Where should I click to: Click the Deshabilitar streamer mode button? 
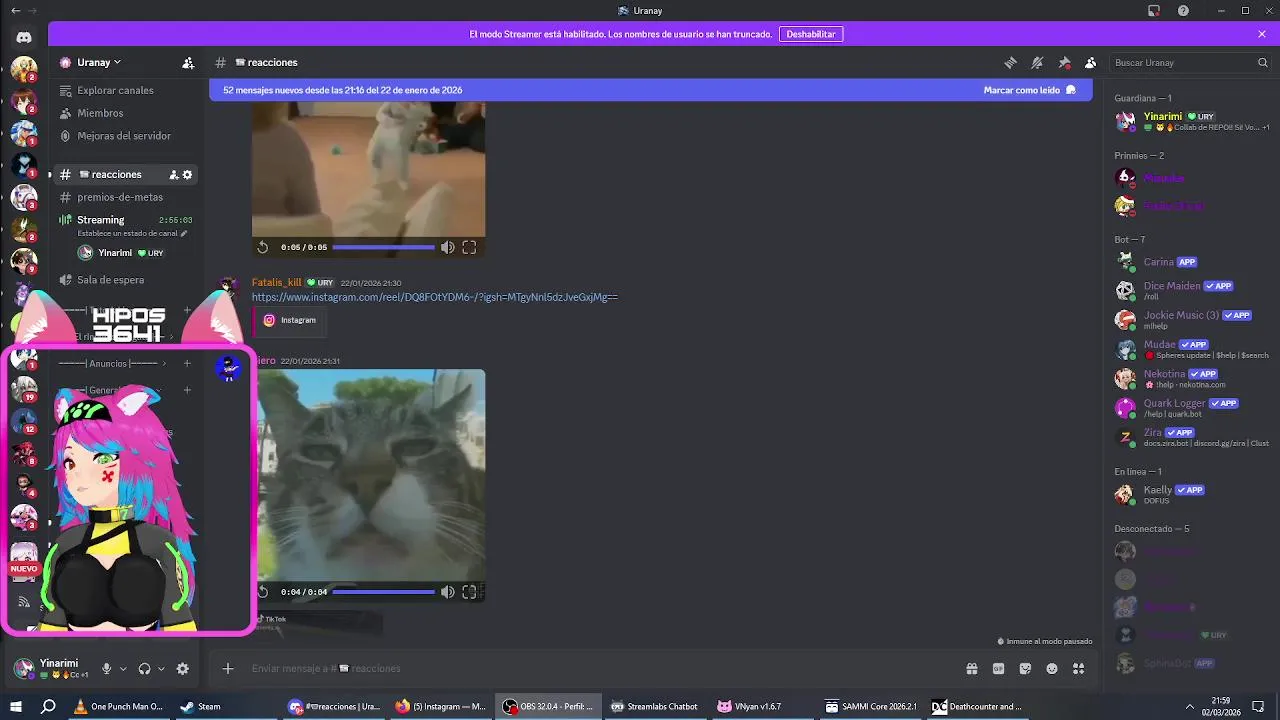point(811,34)
